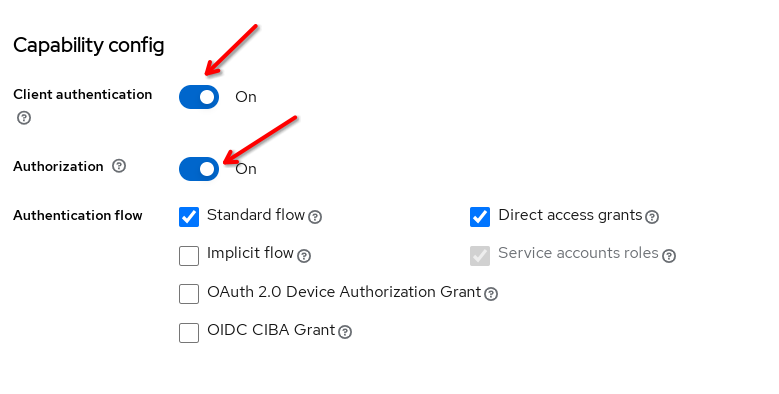Click the On text beside Authorization switch
779x394 pixels.
246,169
